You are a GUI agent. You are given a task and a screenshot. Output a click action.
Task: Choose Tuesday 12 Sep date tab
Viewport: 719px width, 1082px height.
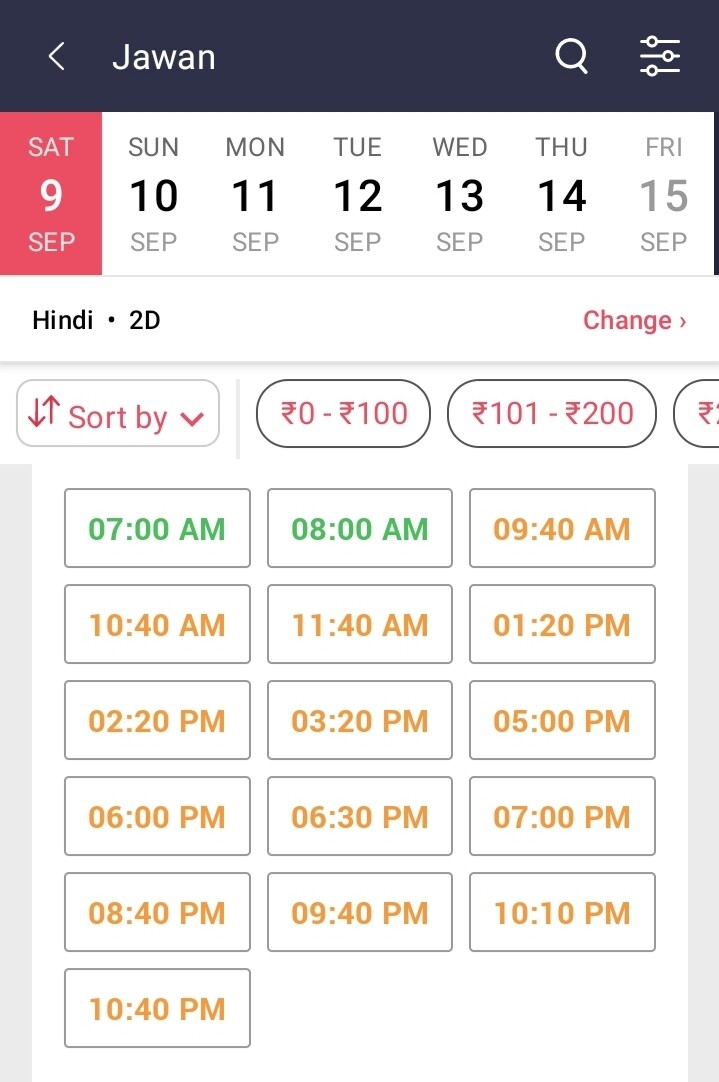[358, 194]
